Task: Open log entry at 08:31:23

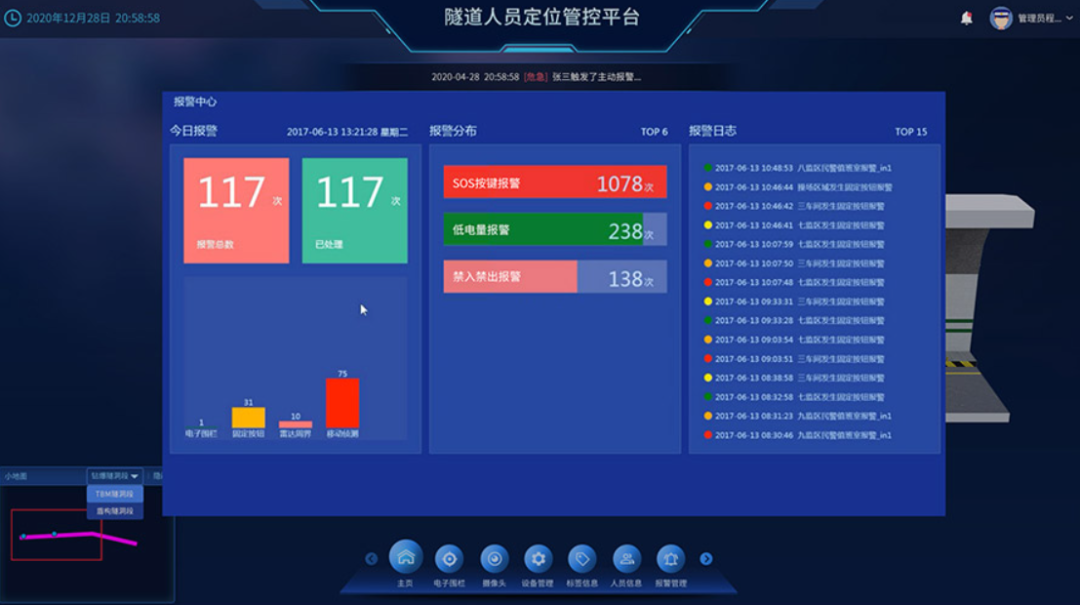Action: click(798, 416)
